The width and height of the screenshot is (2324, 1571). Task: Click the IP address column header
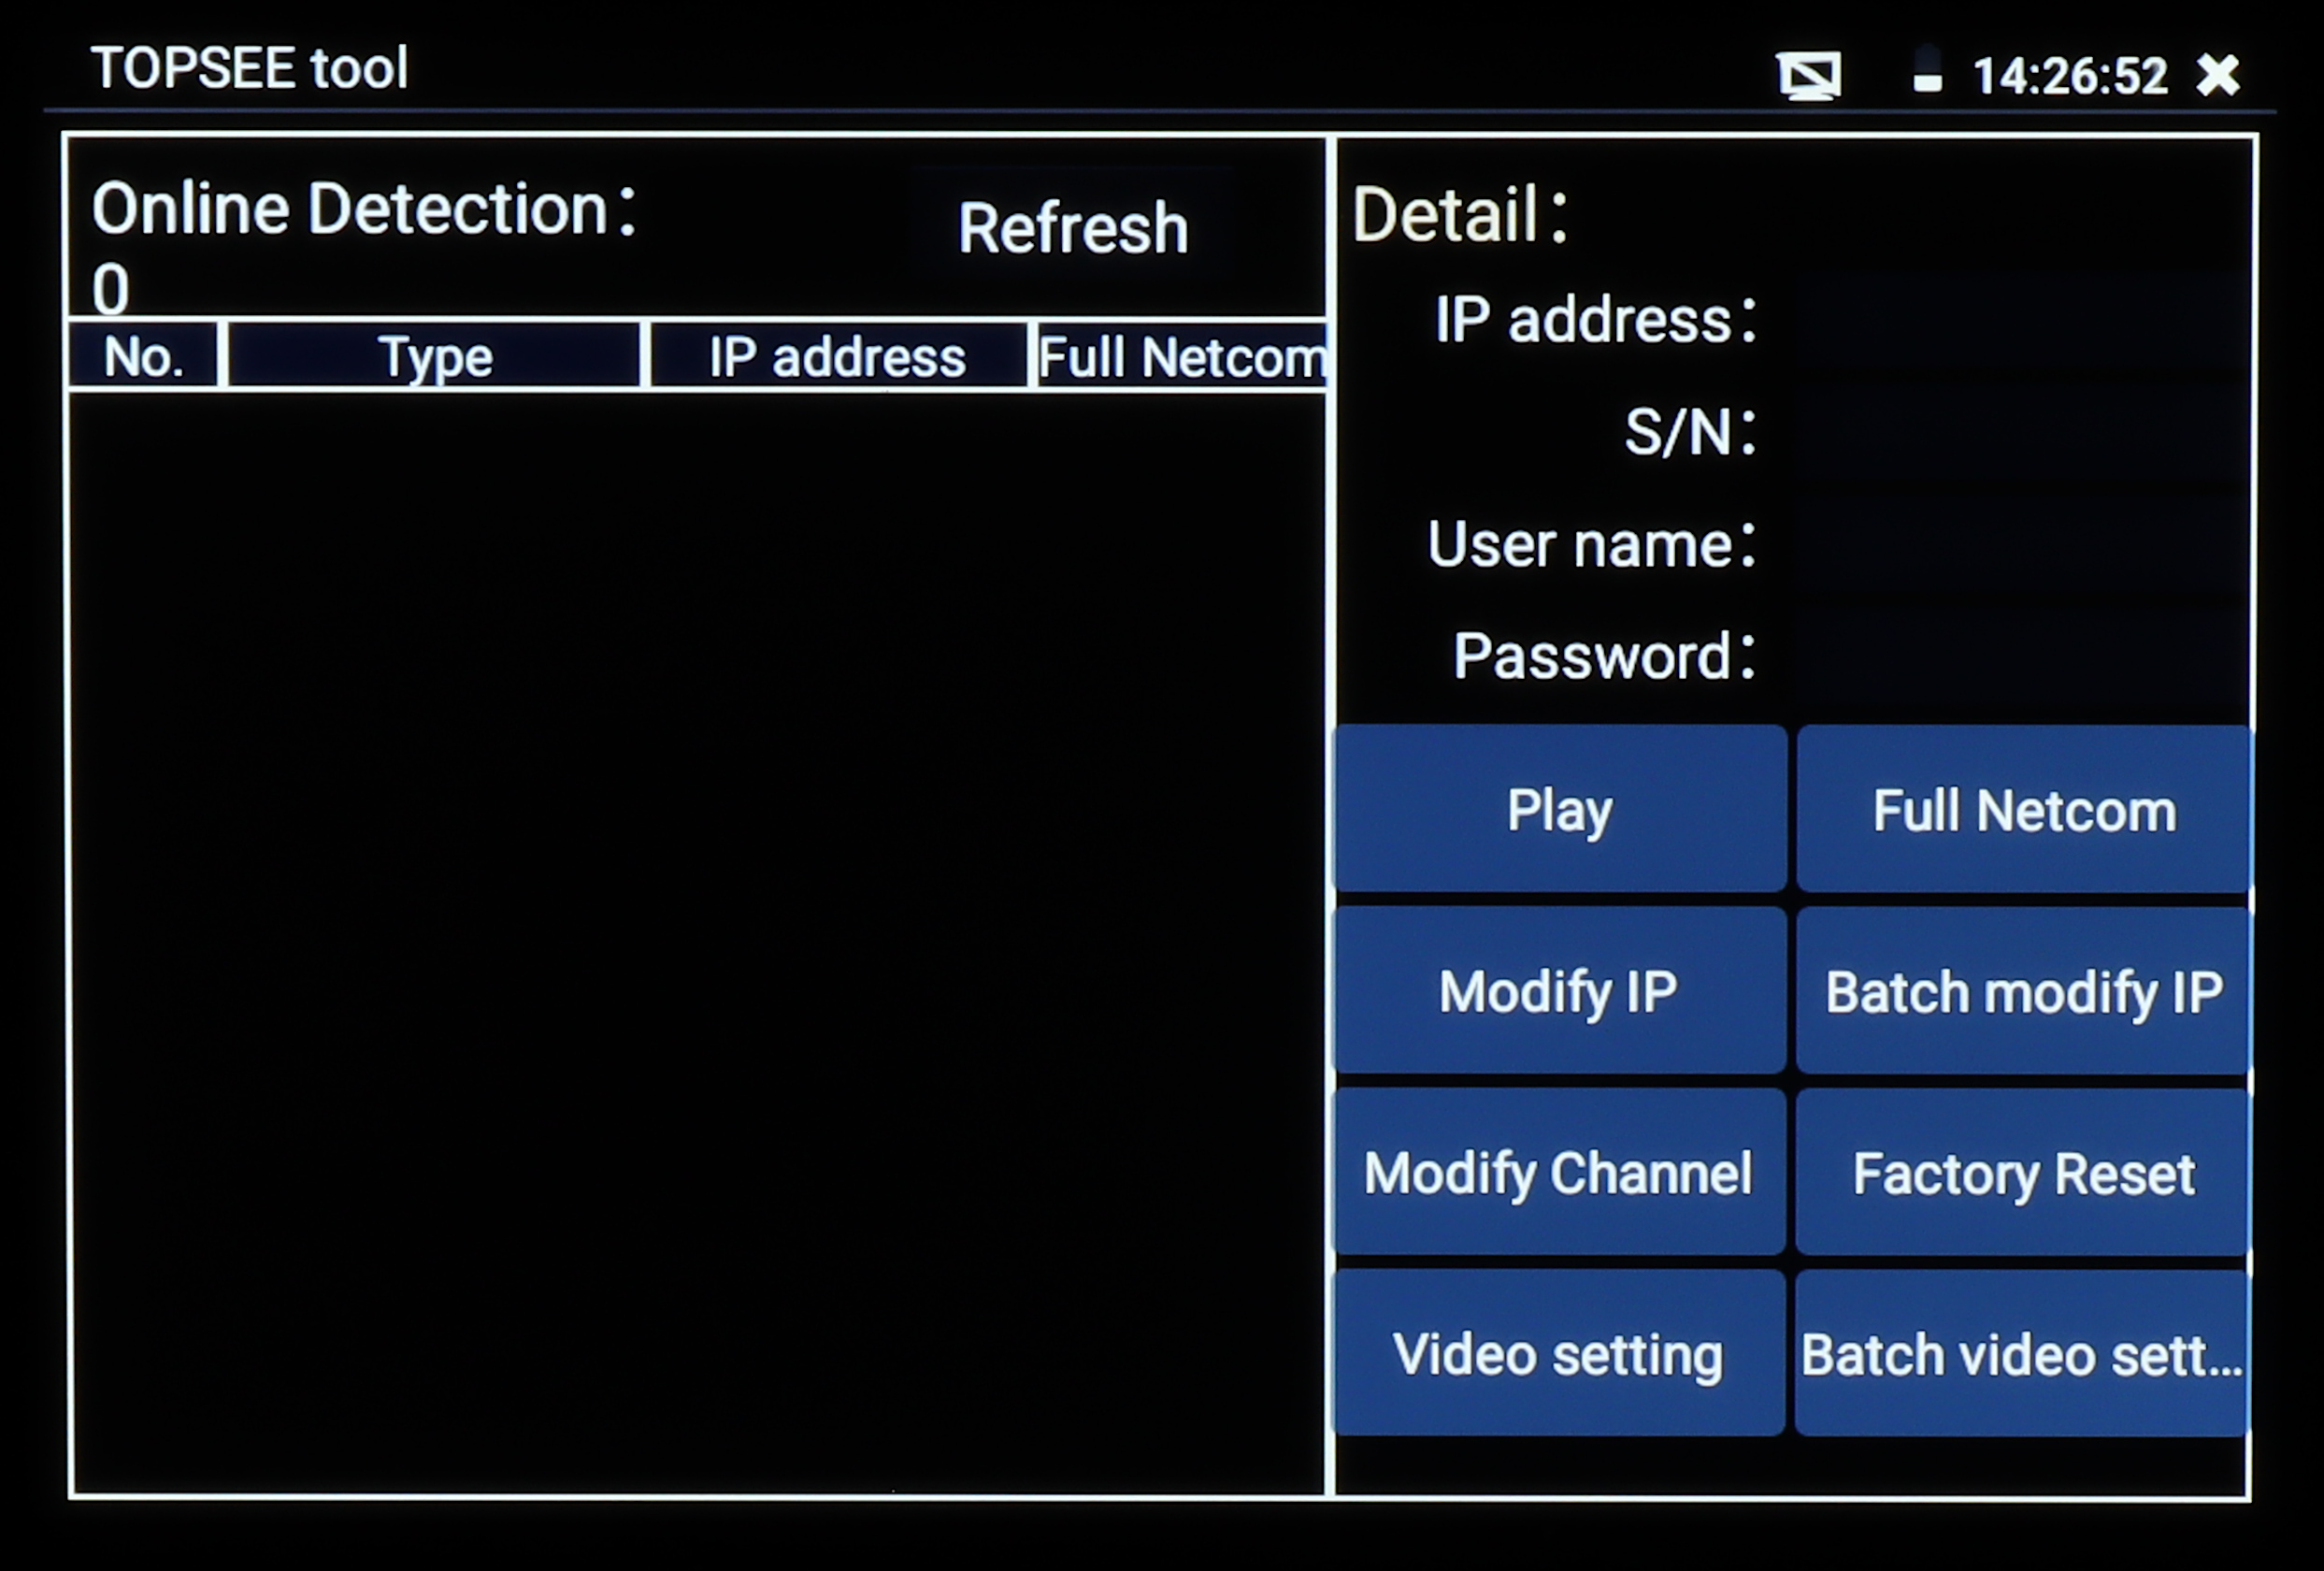click(838, 356)
